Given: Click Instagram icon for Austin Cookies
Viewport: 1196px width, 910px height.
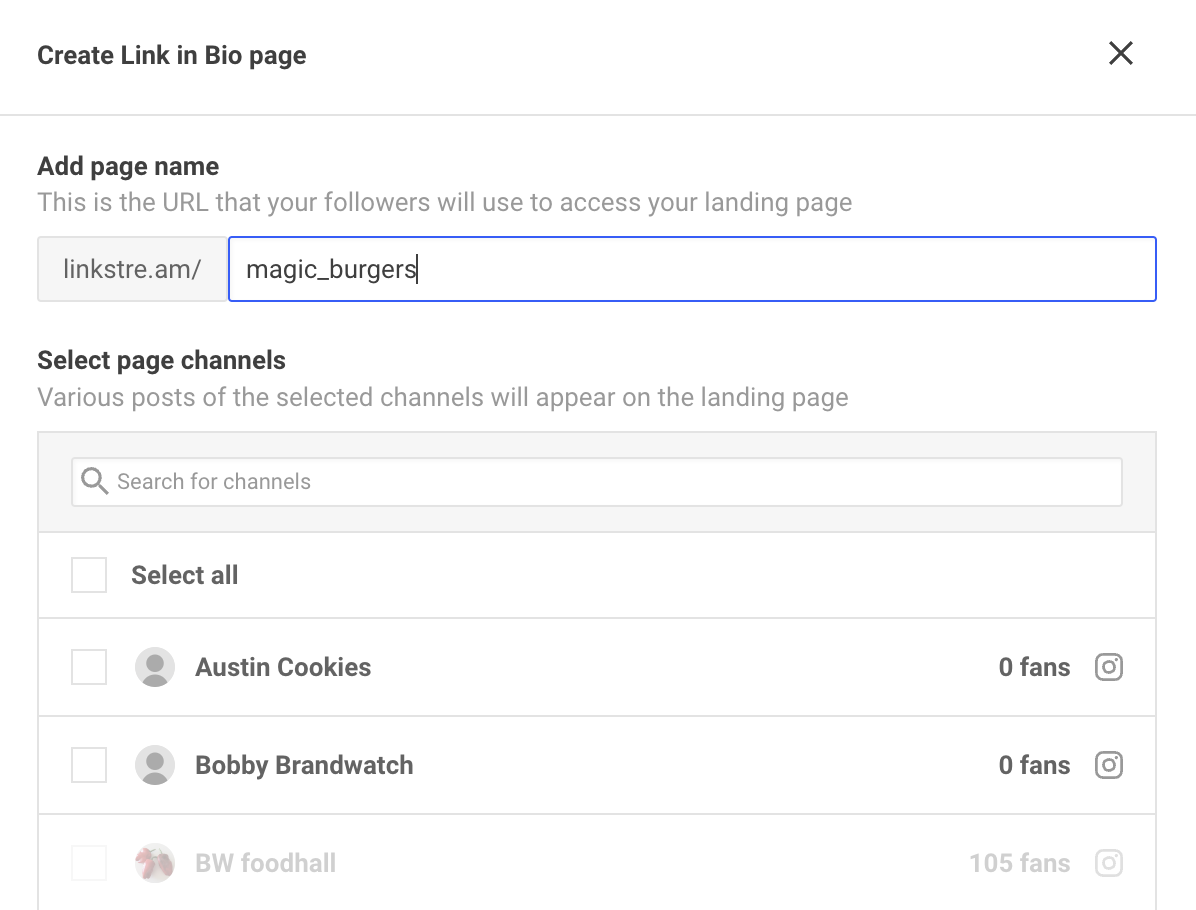Looking at the screenshot, I should click(1108, 667).
